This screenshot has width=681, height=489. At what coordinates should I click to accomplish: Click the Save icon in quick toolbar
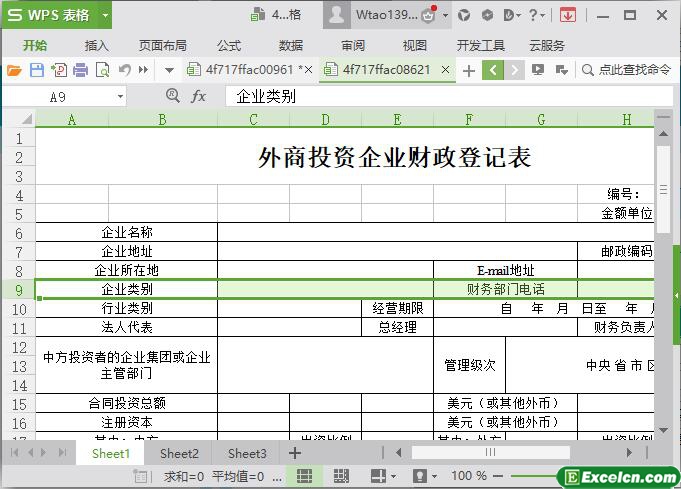(x=37, y=70)
